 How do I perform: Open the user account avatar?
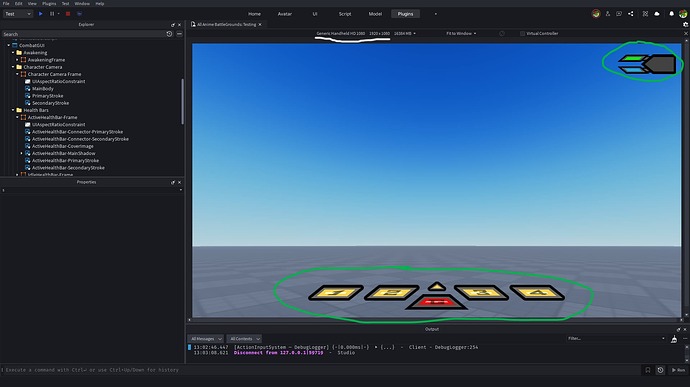click(x=683, y=14)
